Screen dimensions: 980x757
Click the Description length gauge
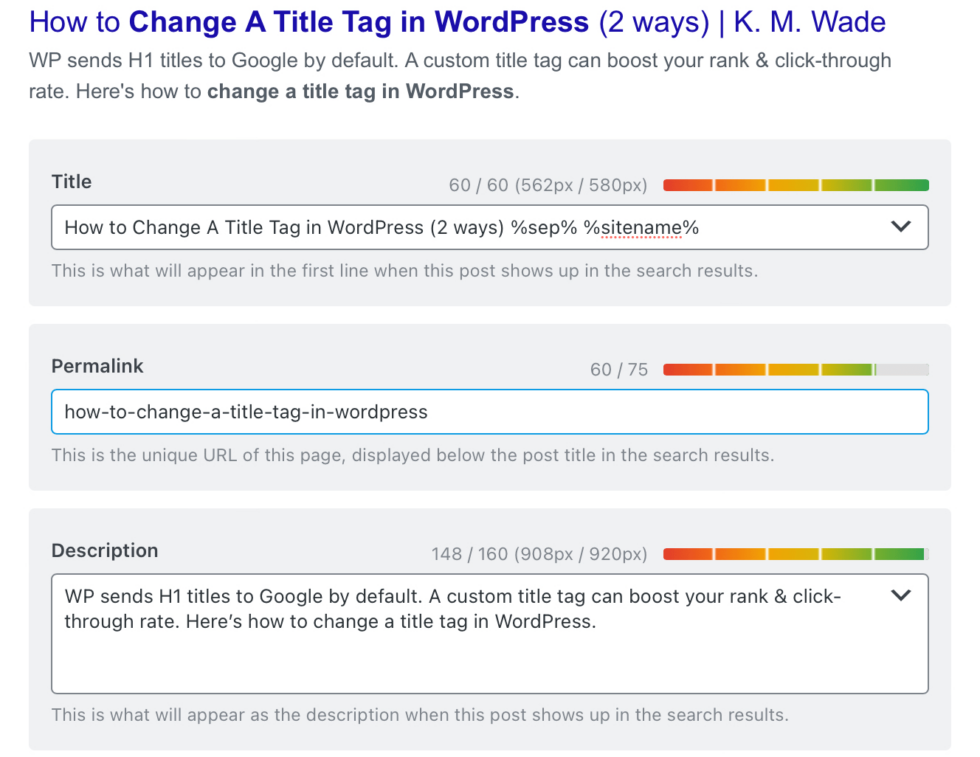click(x=796, y=553)
